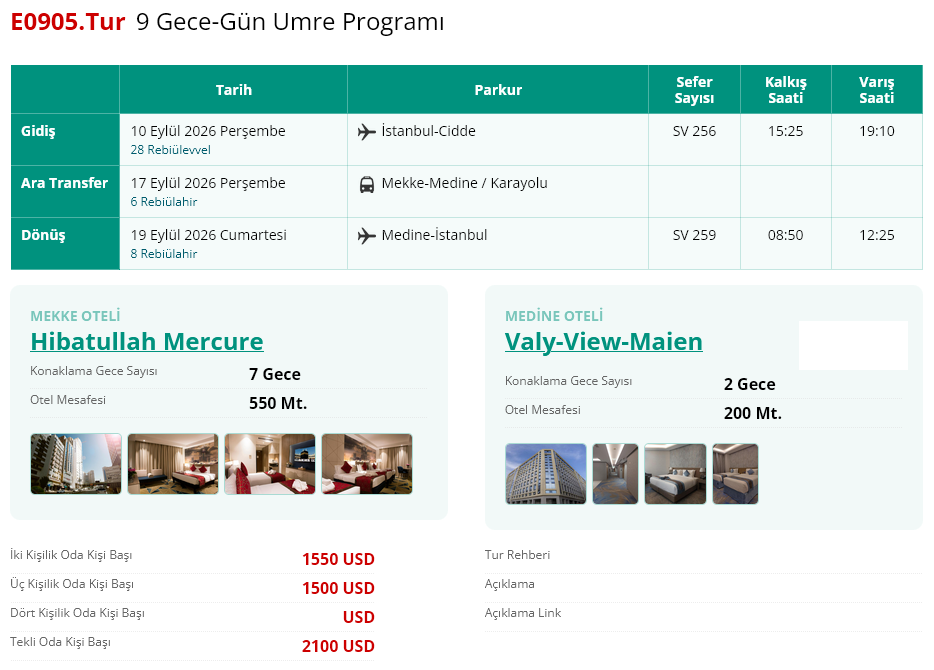
Task: Click the bus icon for Mekke-Medine transfer
Action: pos(367,185)
